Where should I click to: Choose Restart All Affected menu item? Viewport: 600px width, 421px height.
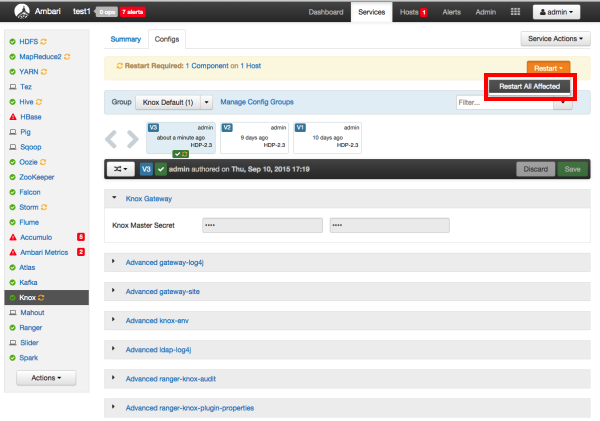pyautogui.click(x=530, y=86)
